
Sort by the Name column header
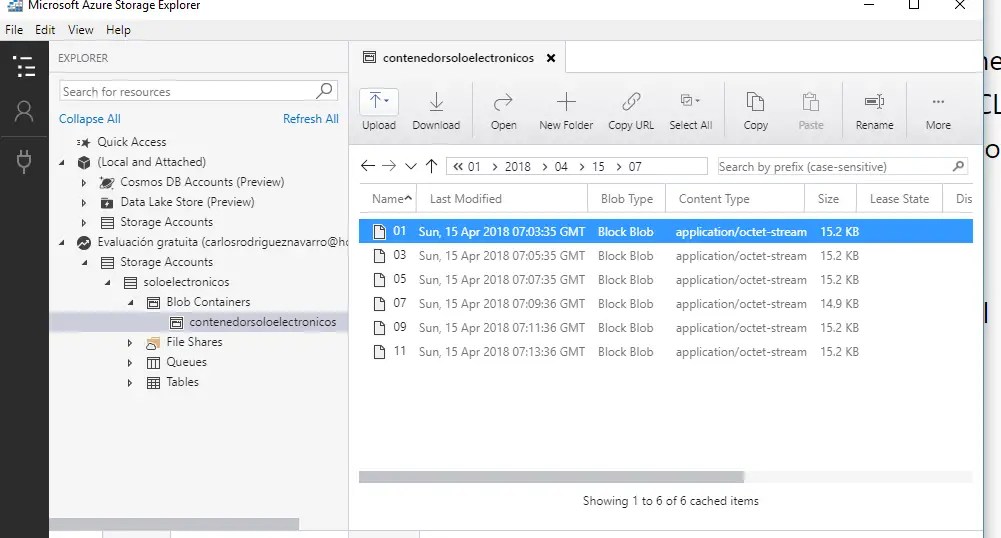(388, 199)
